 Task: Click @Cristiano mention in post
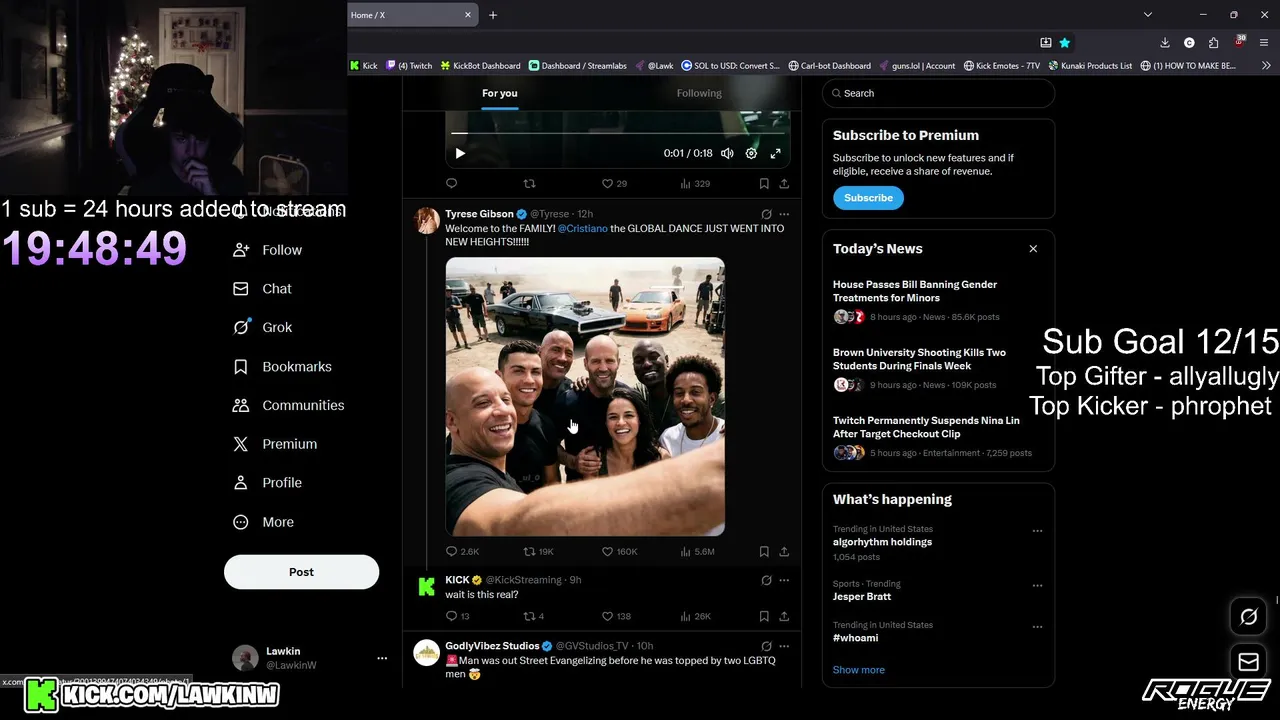coord(583,228)
